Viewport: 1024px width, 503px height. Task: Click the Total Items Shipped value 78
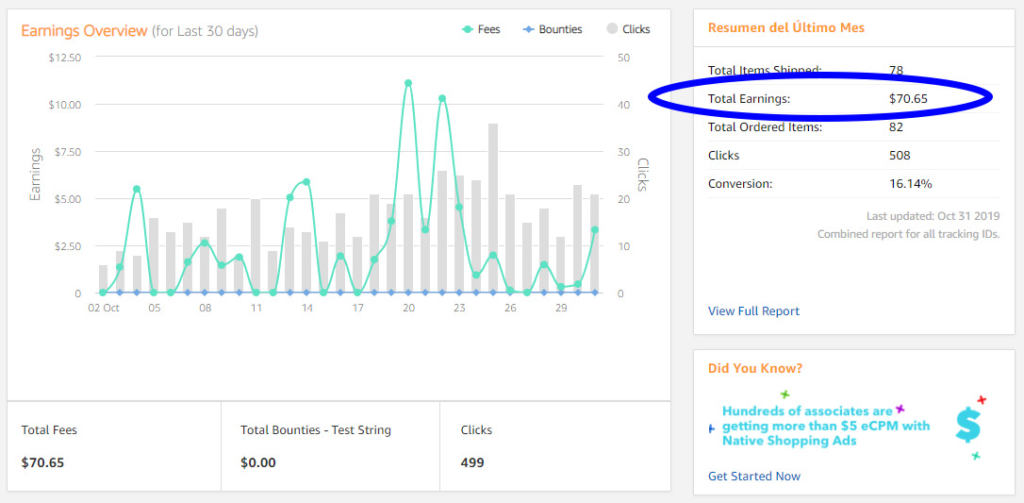coord(896,70)
